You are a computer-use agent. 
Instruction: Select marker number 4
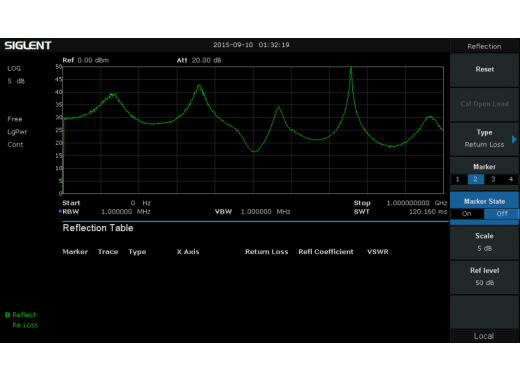[511, 179]
